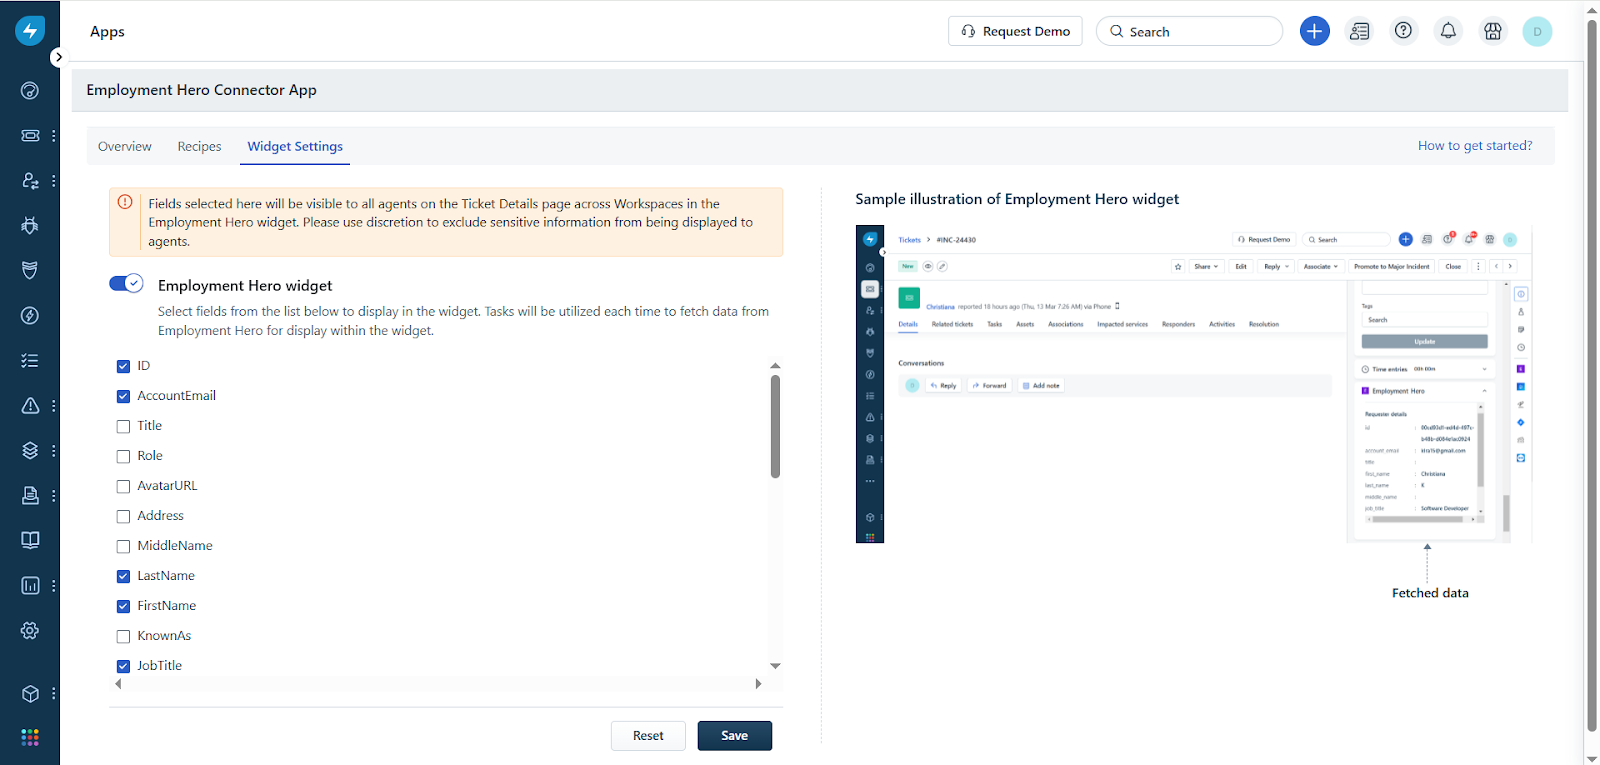This screenshot has height=765, width=1600.
Task: Open the Releases lightning-circle icon in sidebar
Action: [x=30, y=316]
